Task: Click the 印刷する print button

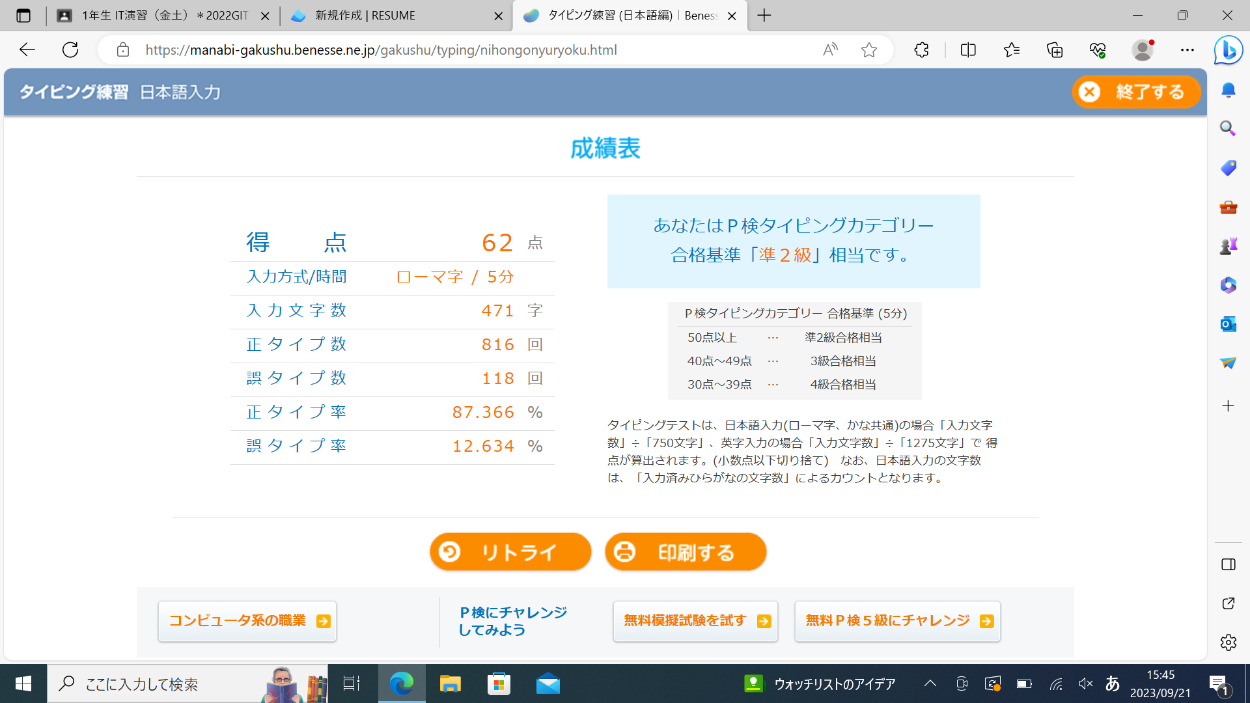Action: pyautogui.click(x=685, y=552)
